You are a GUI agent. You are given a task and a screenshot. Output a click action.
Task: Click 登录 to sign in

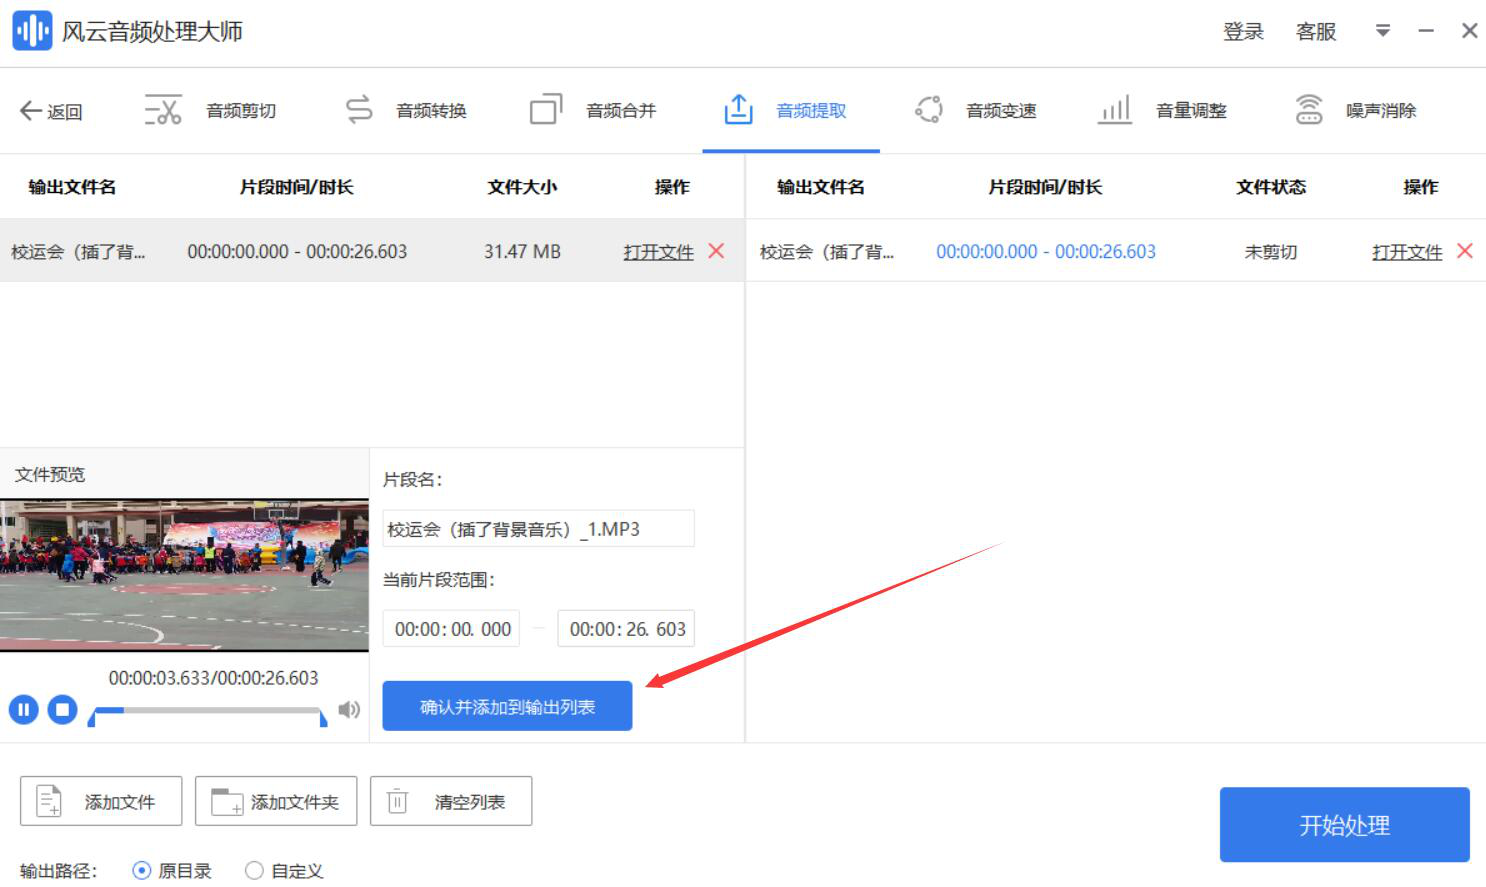click(x=1243, y=32)
